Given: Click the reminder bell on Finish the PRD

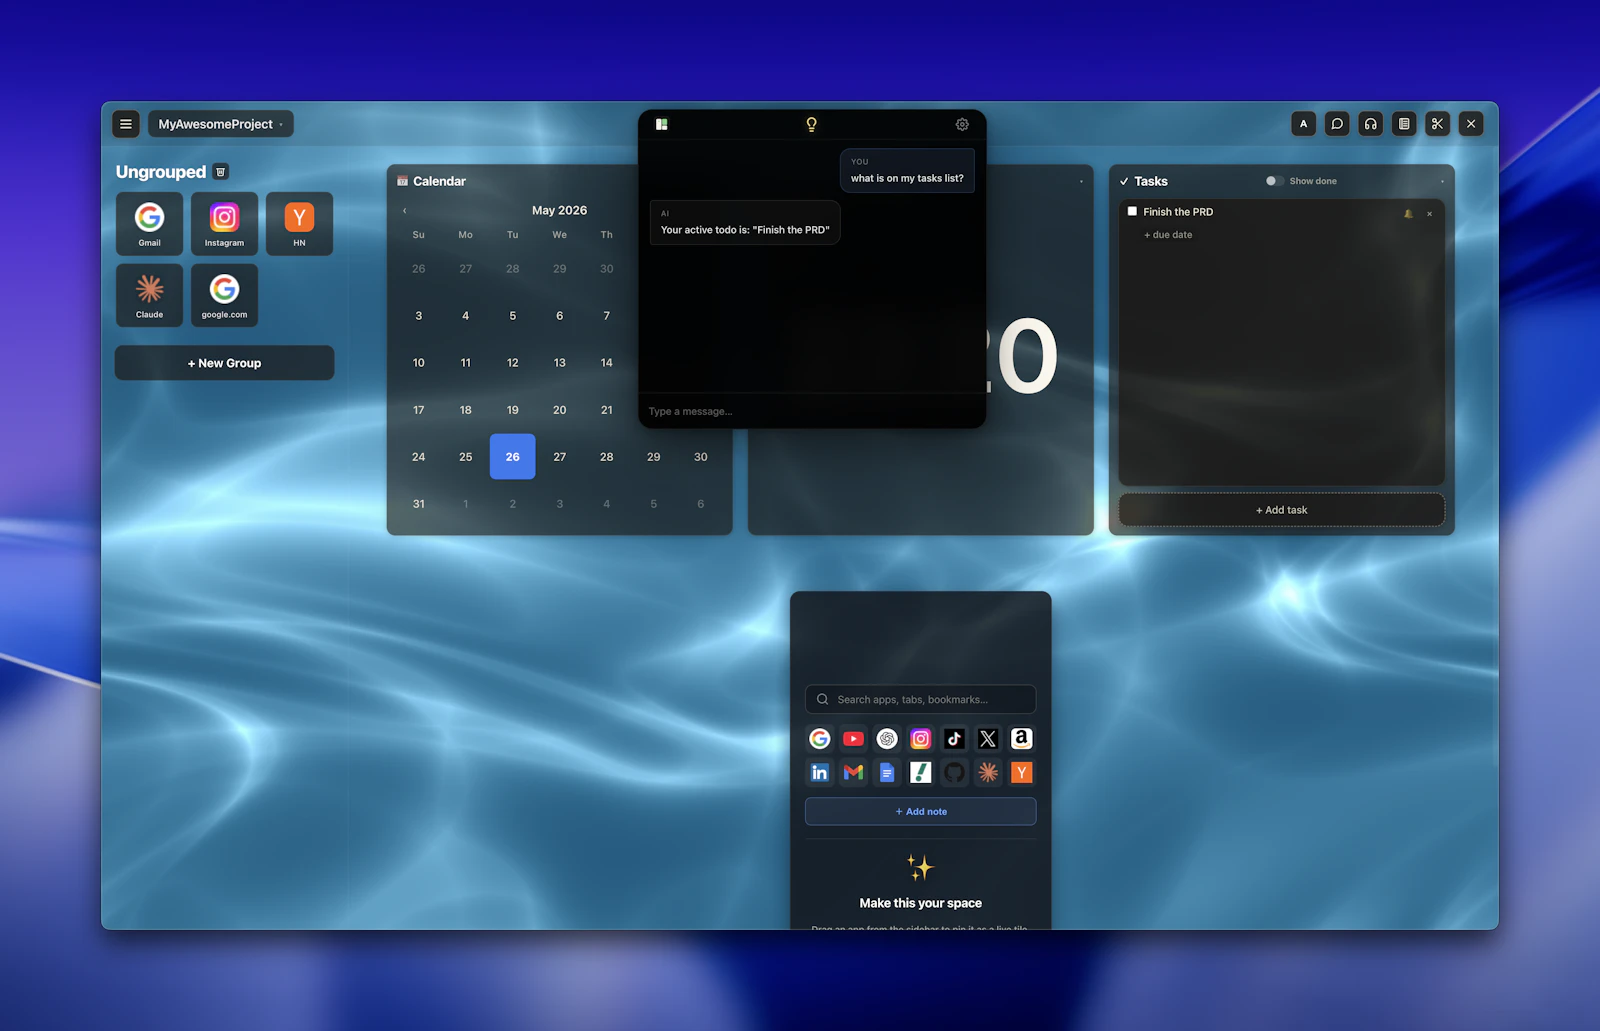Looking at the screenshot, I should pyautogui.click(x=1408, y=213).
